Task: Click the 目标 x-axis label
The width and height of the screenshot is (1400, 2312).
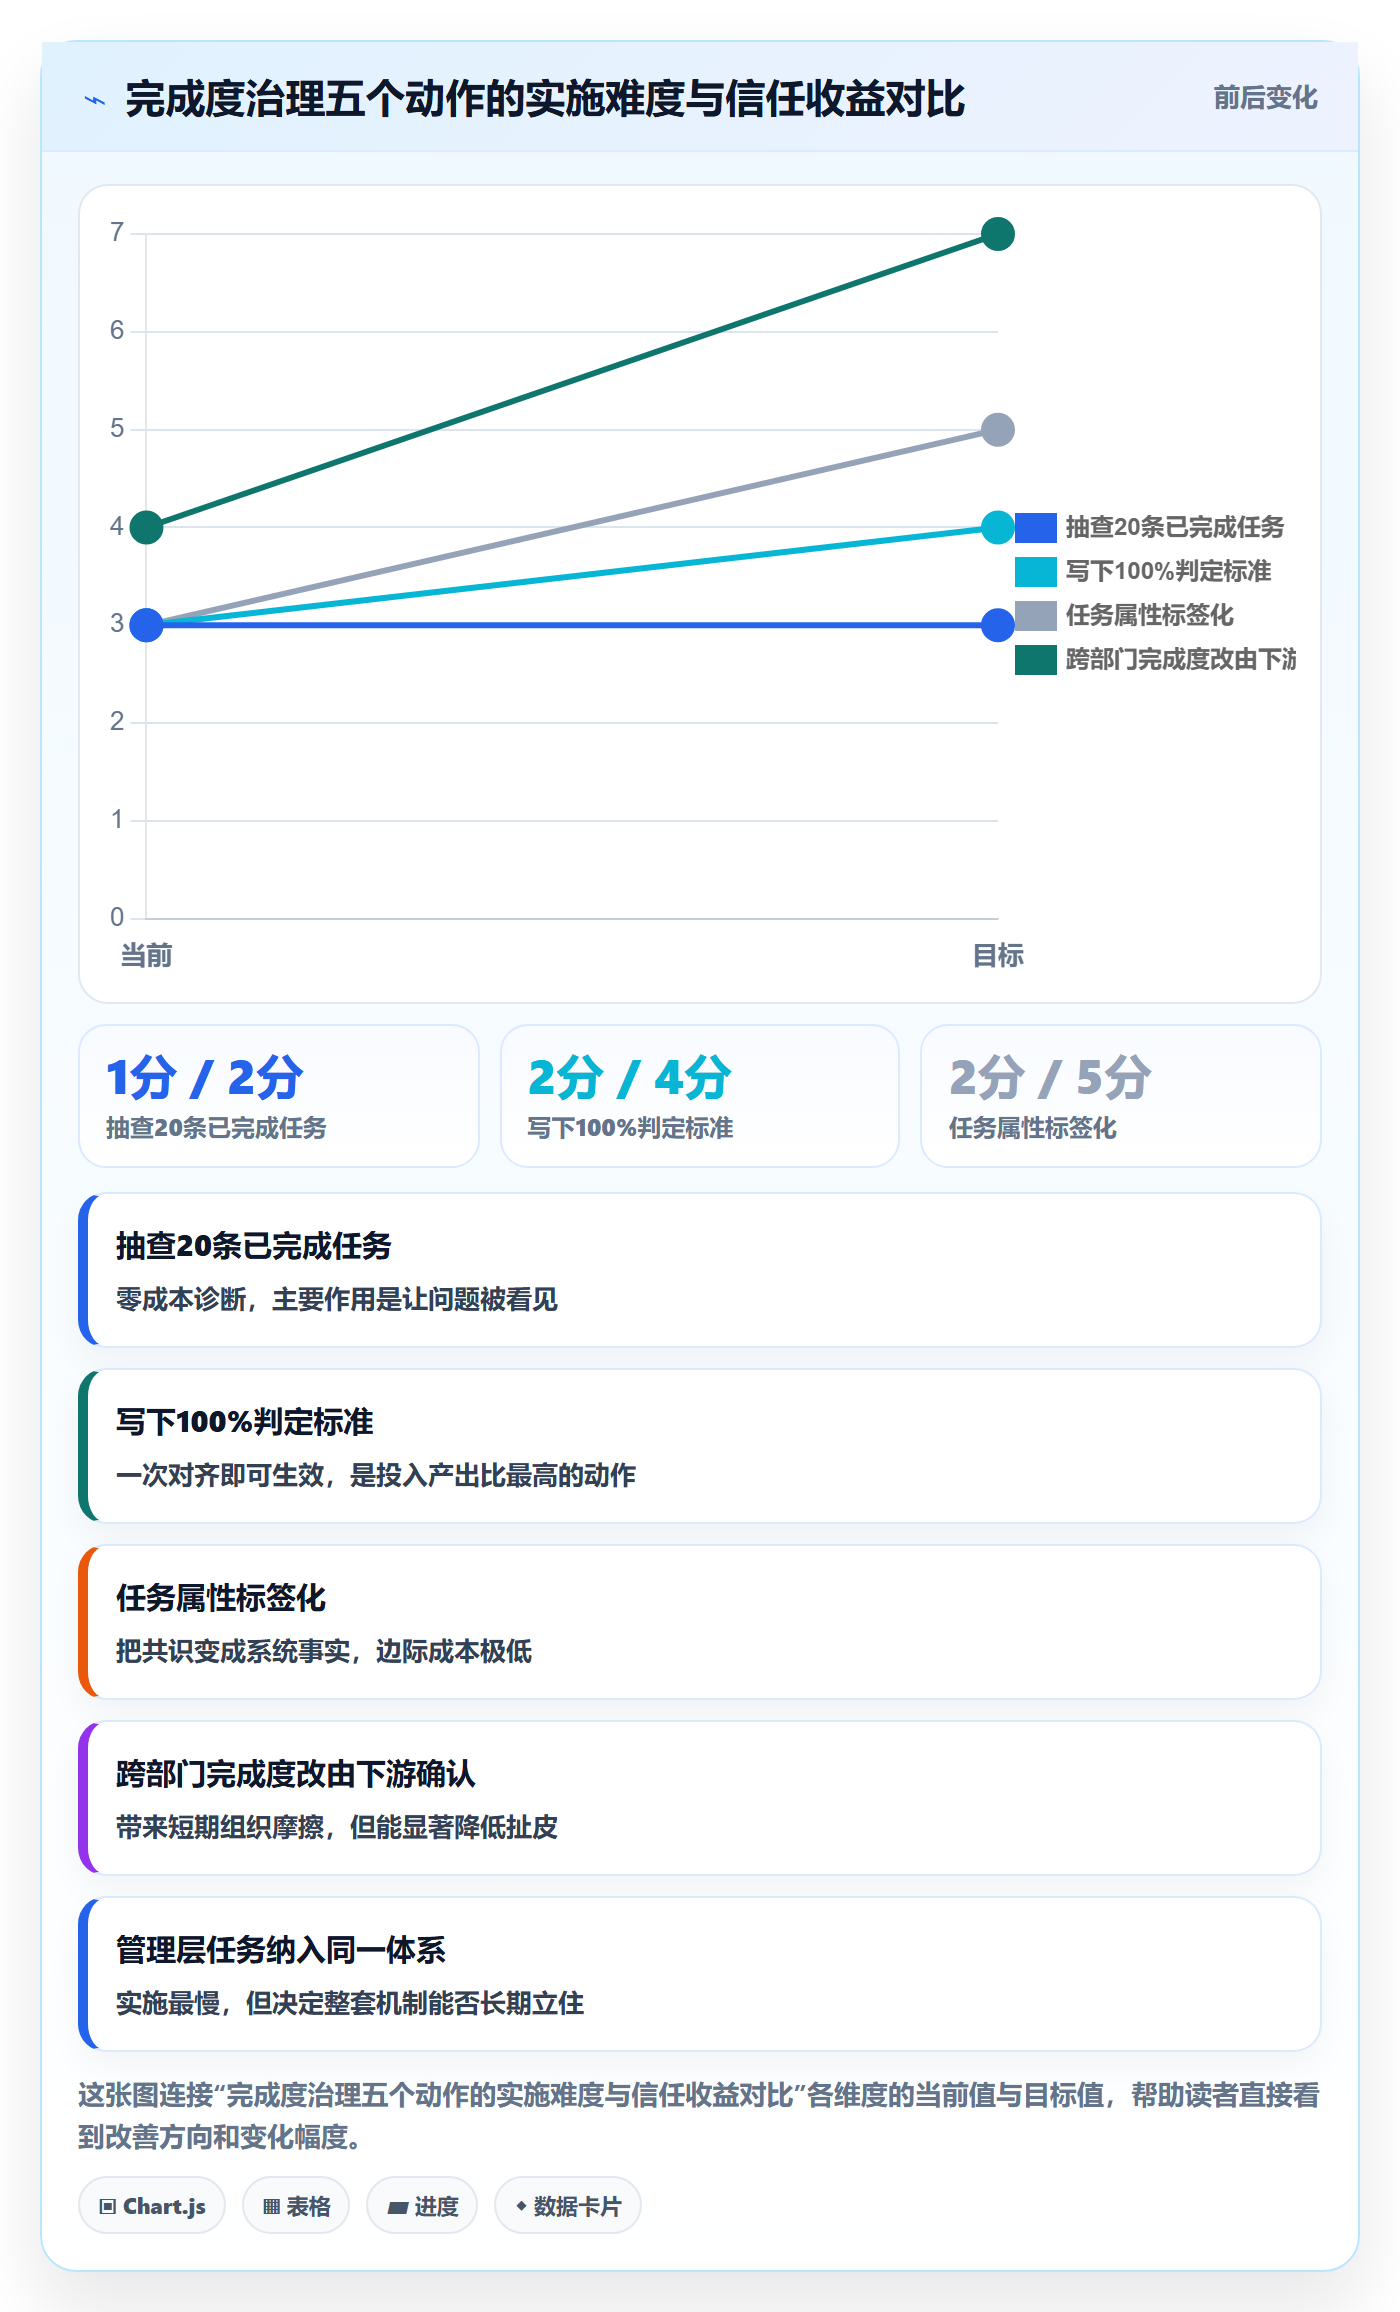Action: pos(998,955)
